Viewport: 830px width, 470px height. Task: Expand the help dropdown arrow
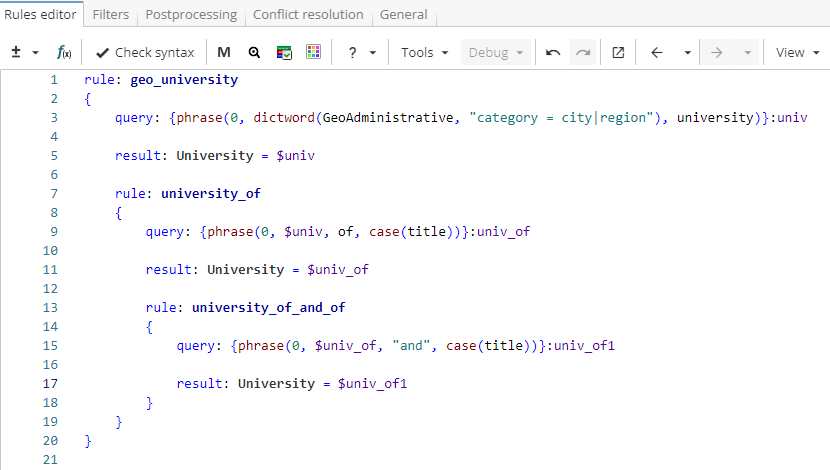coord(373,53)
